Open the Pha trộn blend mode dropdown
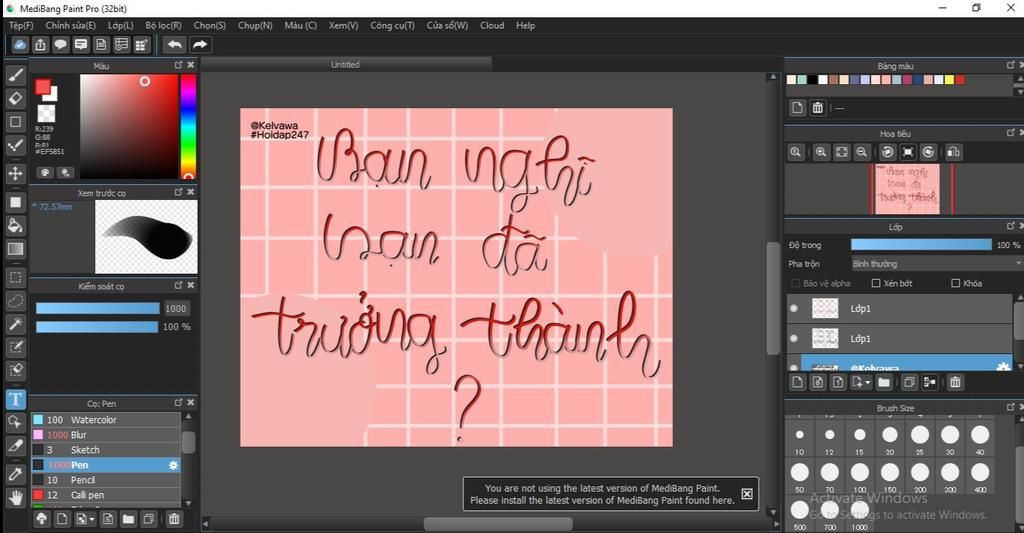 [x=936, y=263]
